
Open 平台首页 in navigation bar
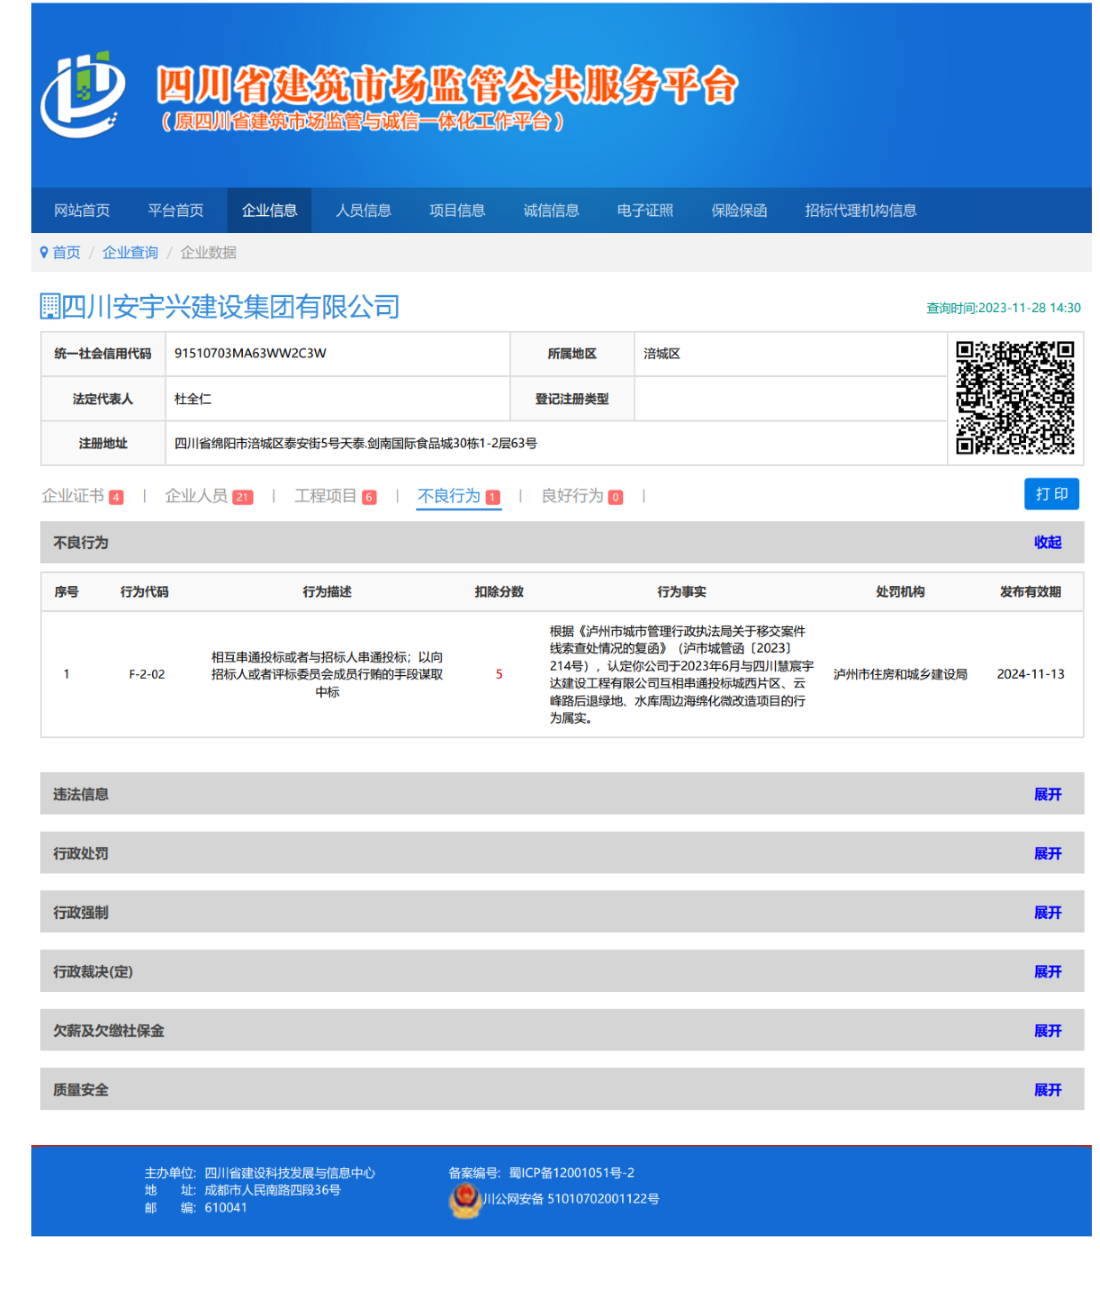176,210
